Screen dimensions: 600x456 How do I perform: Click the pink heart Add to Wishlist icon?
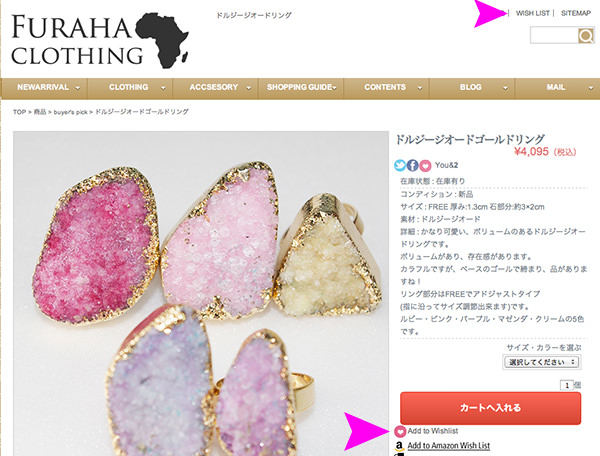(400, 432)
